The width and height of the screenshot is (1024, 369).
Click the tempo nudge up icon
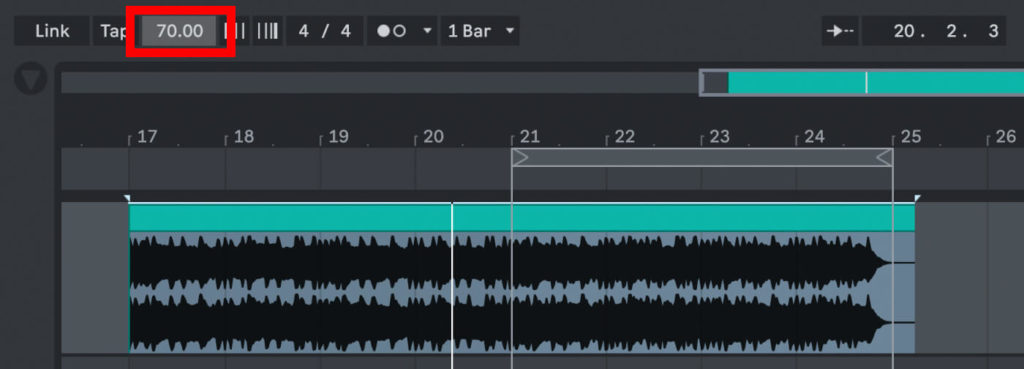267,31
